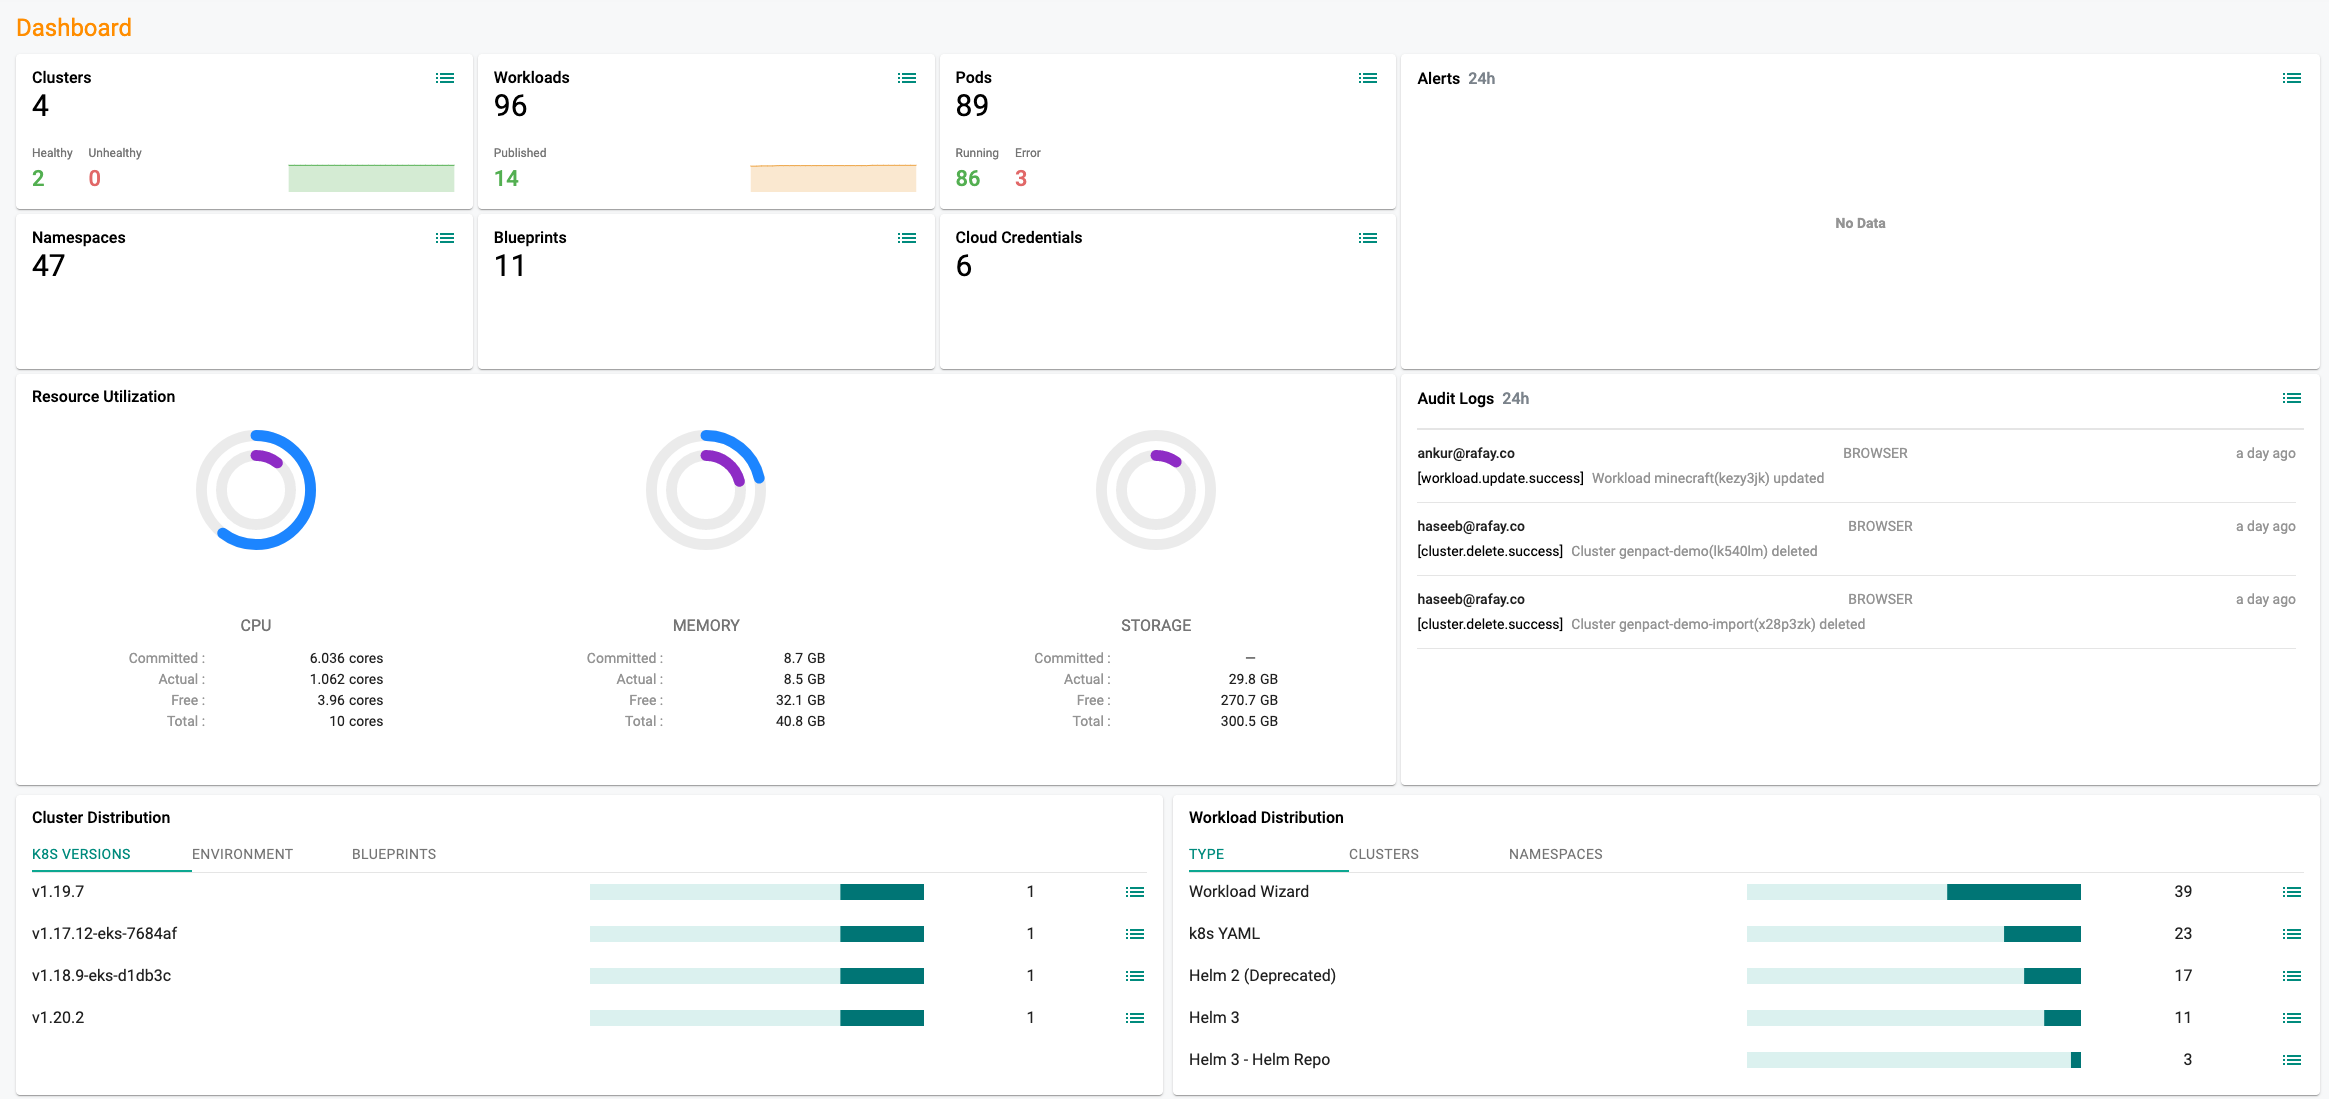Click genpact-demo(lk540lm) deleted log message
The height and width of the screenshot is (1099, 2329).
pyautogui.click(x=1694, y=551)
